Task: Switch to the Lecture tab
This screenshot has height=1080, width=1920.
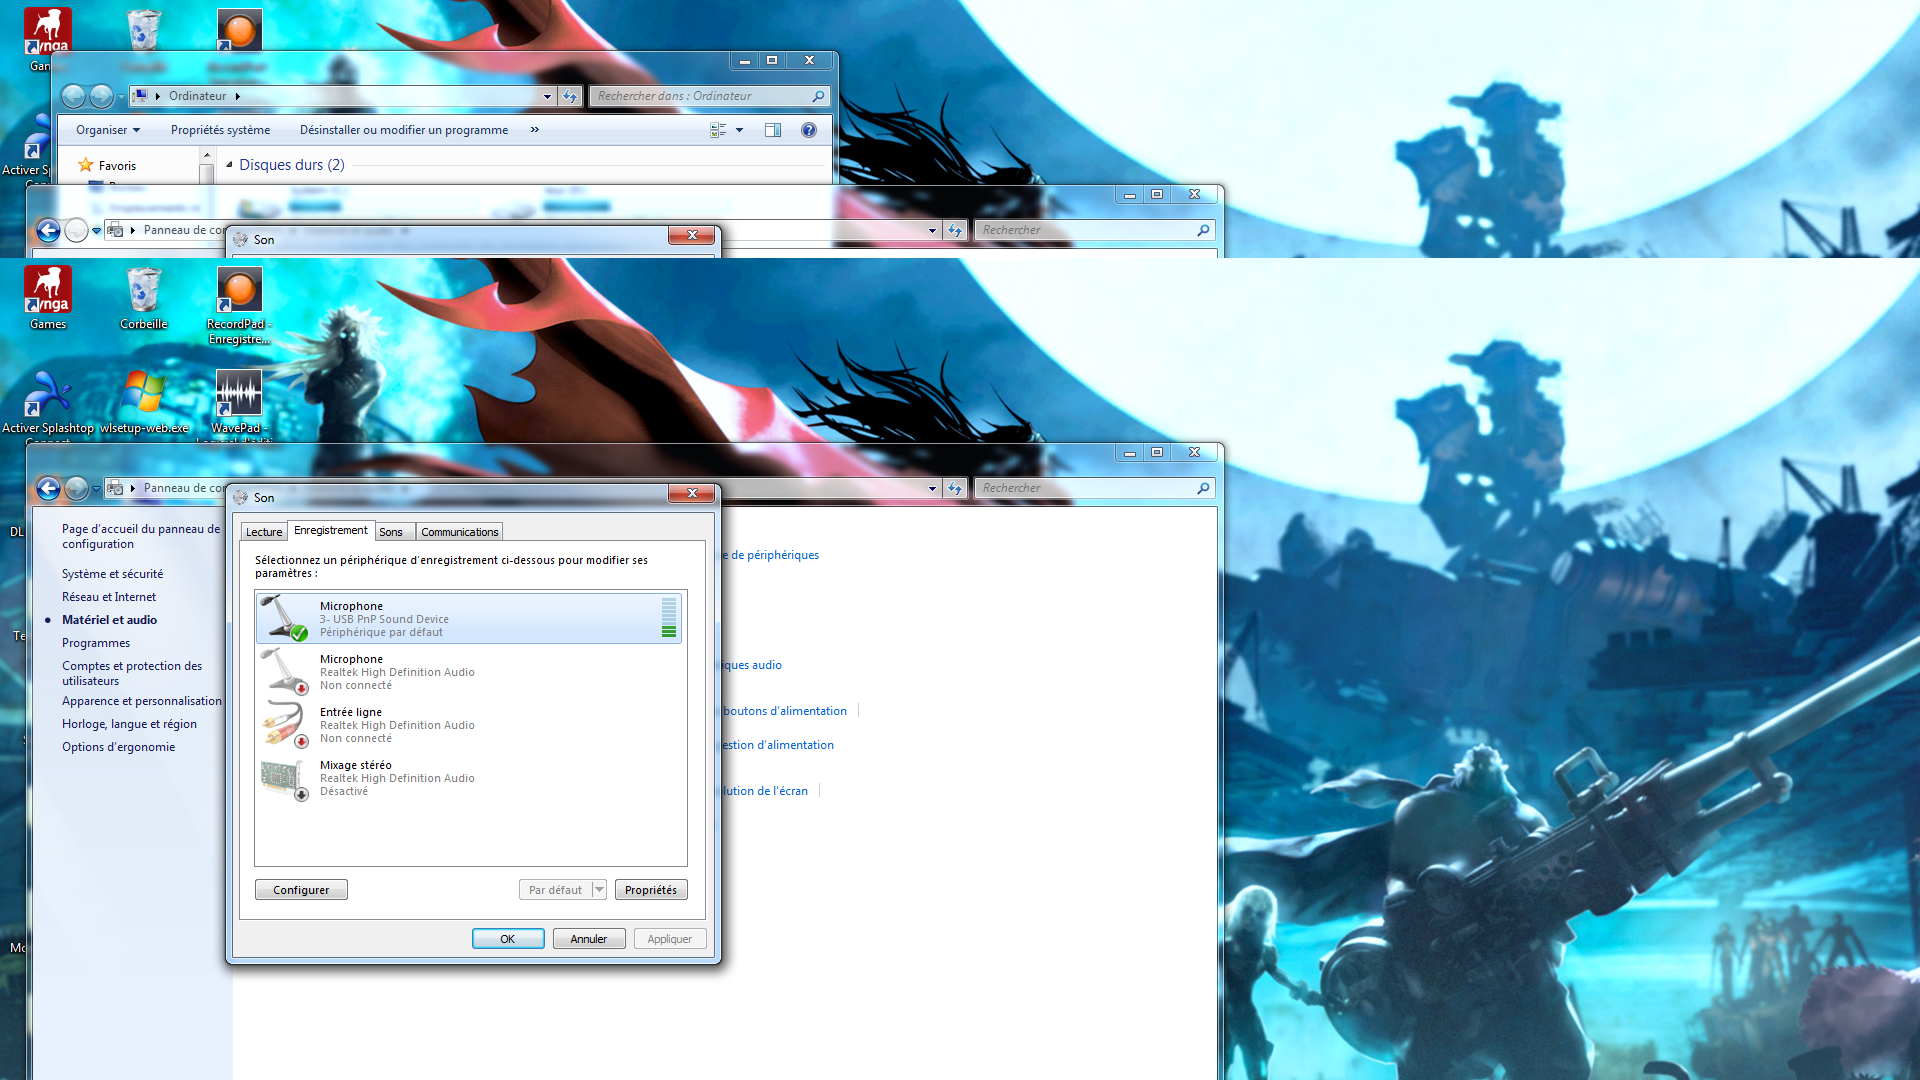Action: 264,532
